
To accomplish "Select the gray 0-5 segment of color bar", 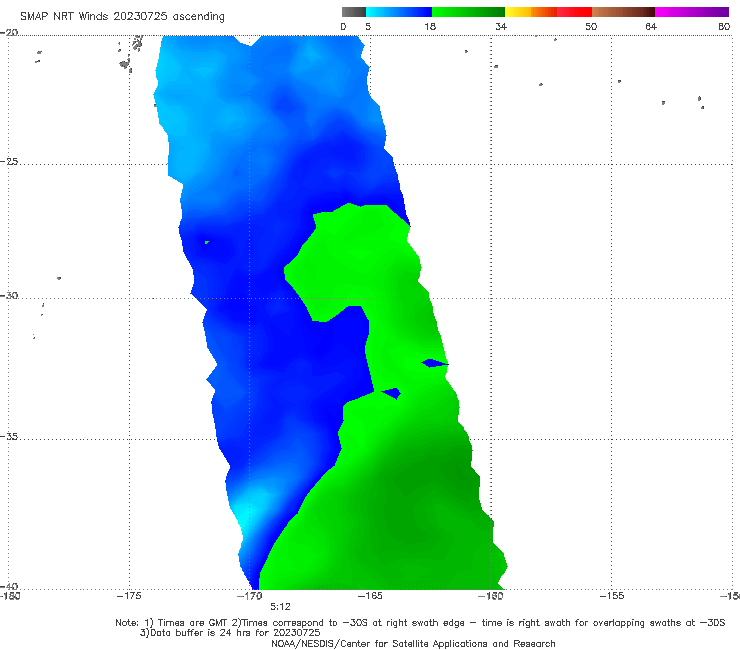I will [x=354, y=12].
